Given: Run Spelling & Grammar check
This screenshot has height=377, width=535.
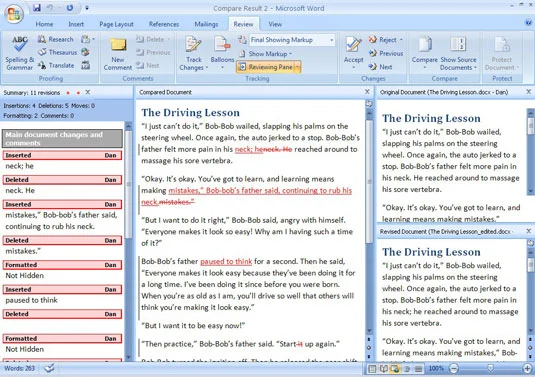Looking at the screenshot, I should click(19, 53).
